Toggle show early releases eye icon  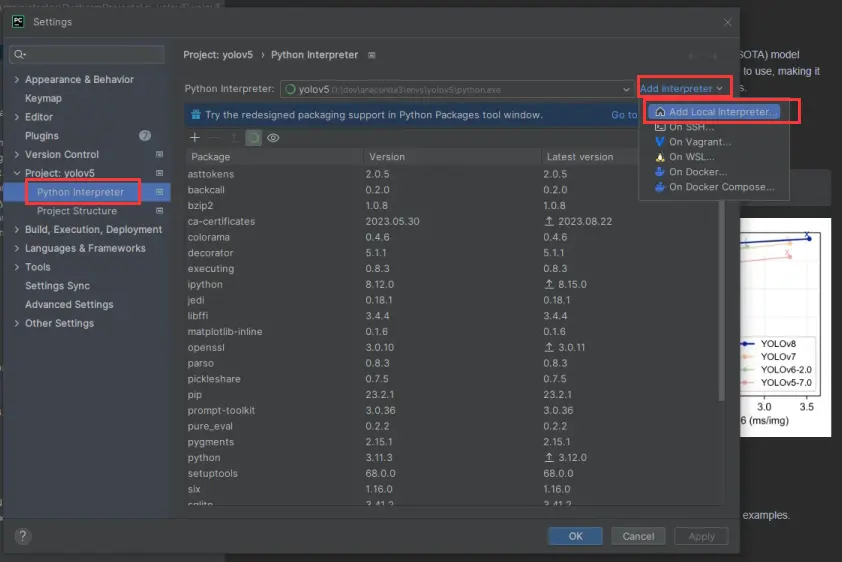(x=273, y=137)
